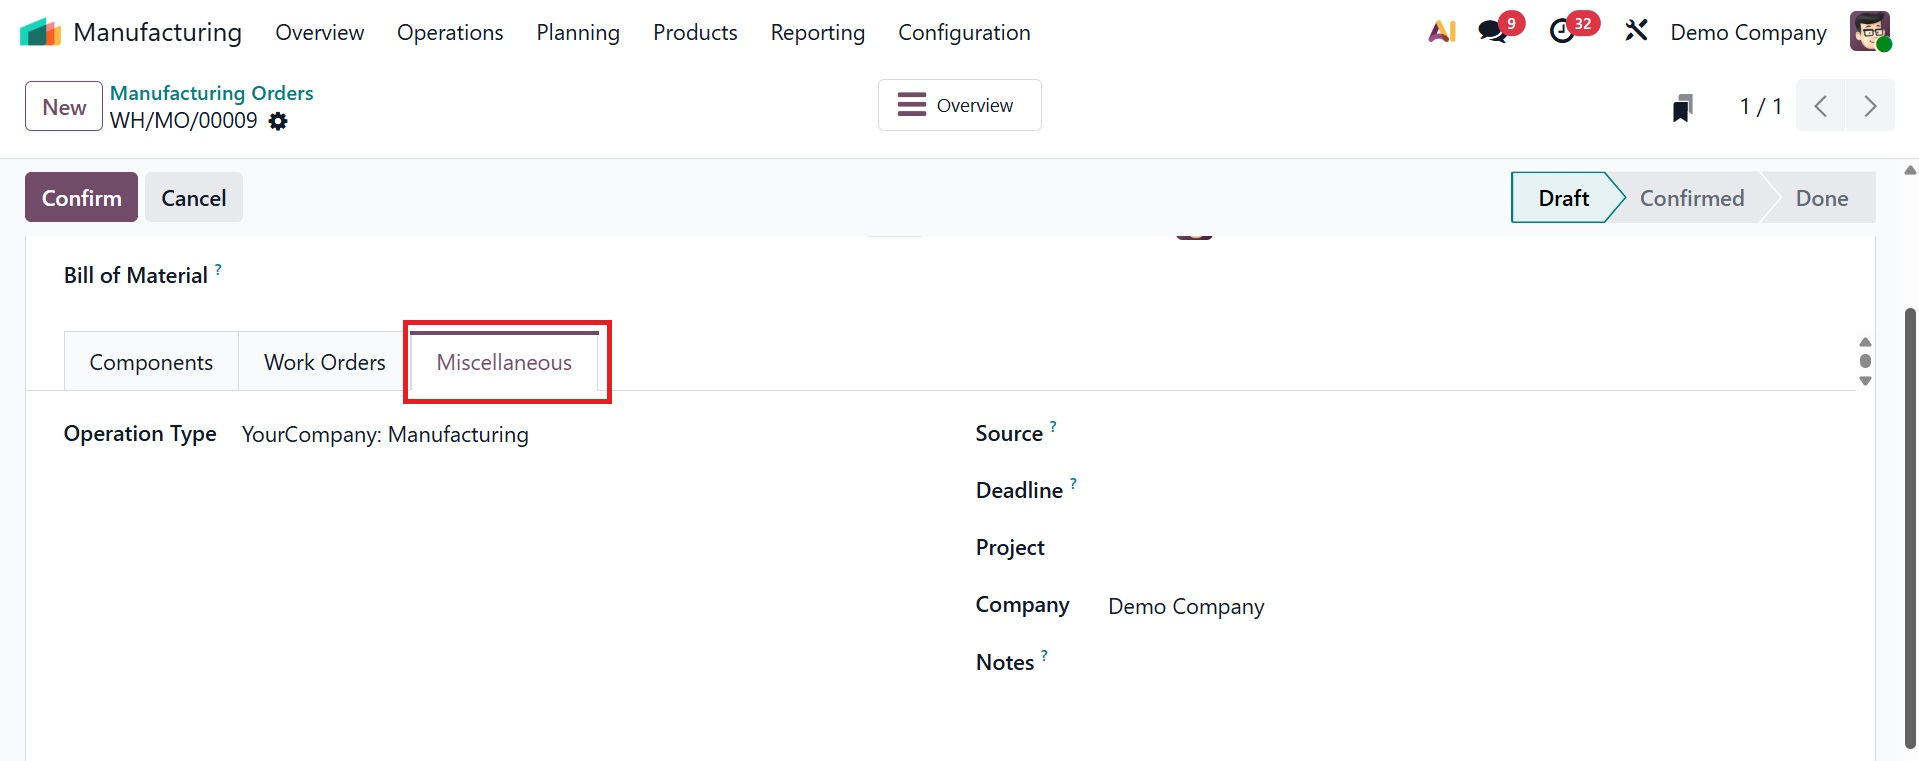Image resolution: width=1919 pixels, height=761 pixels.
Task: Go to next record arrow
Action: [1870, 106]
